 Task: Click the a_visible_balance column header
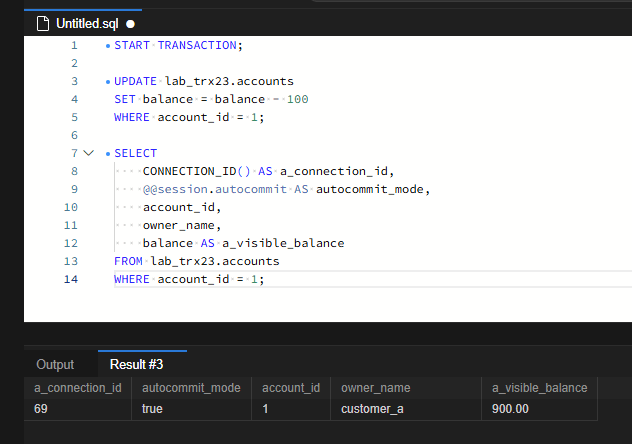pos(539,388)
